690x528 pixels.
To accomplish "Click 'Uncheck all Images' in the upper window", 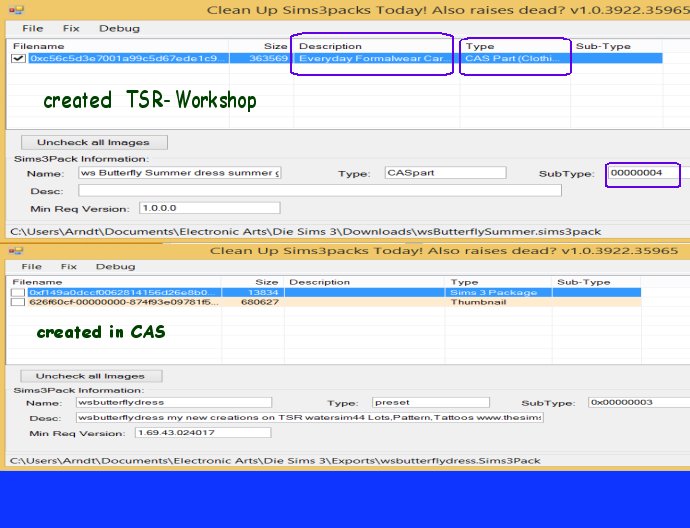I will pos(87,142).
